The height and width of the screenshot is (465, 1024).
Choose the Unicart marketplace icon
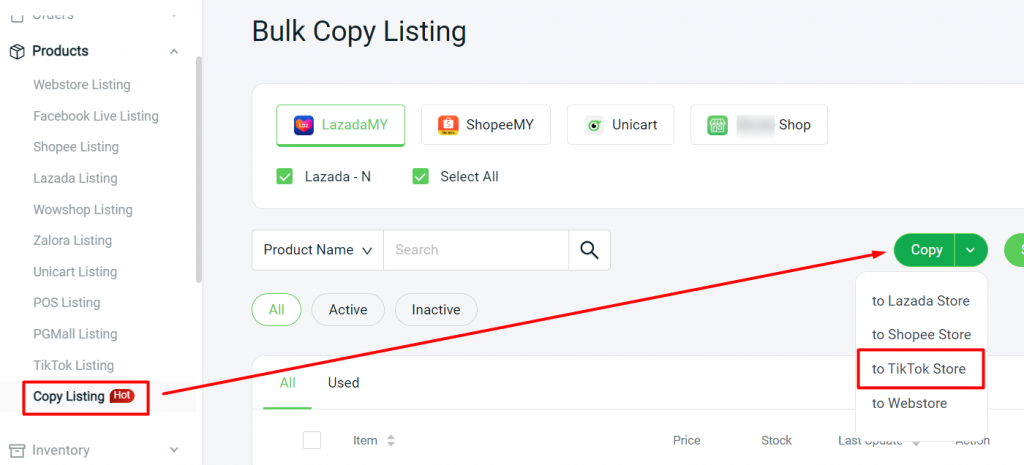[594, 125]
